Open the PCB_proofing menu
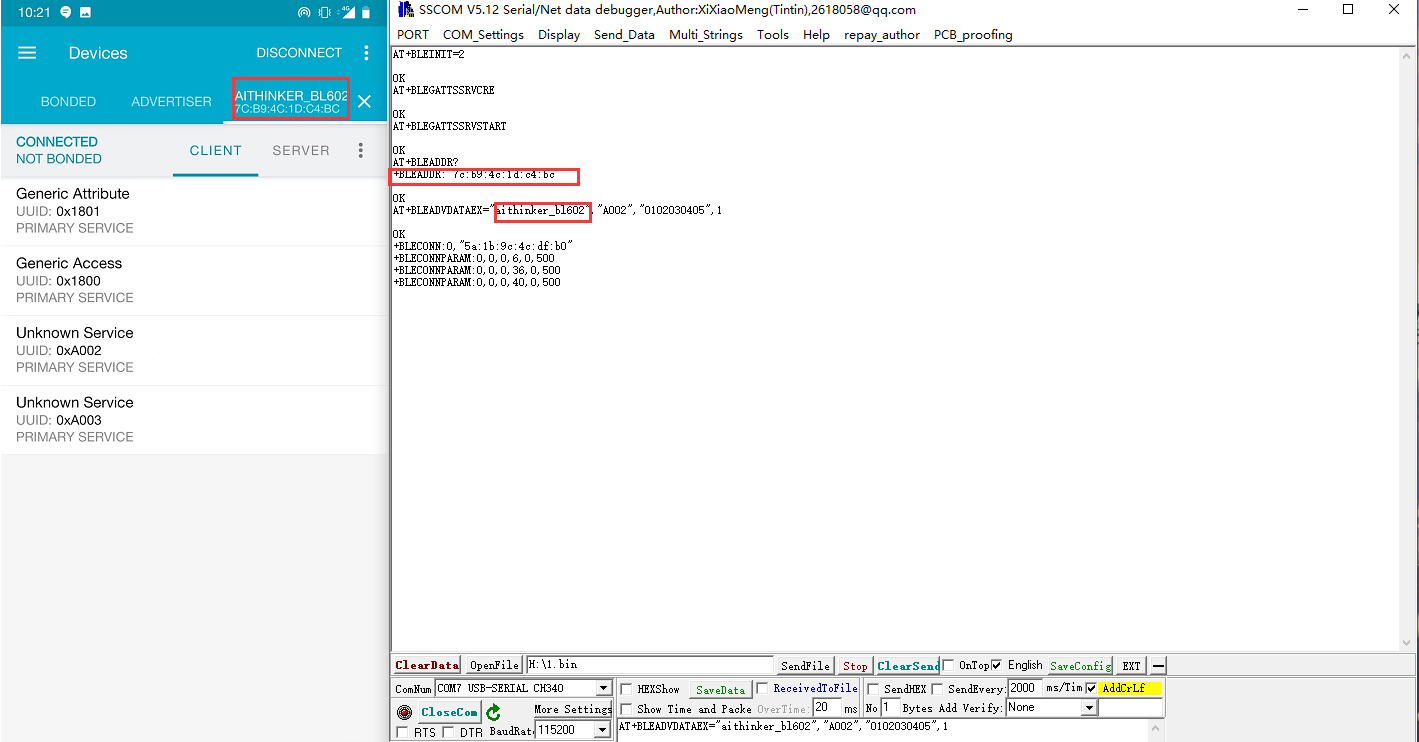1419x742 pixels. point(973,34)
